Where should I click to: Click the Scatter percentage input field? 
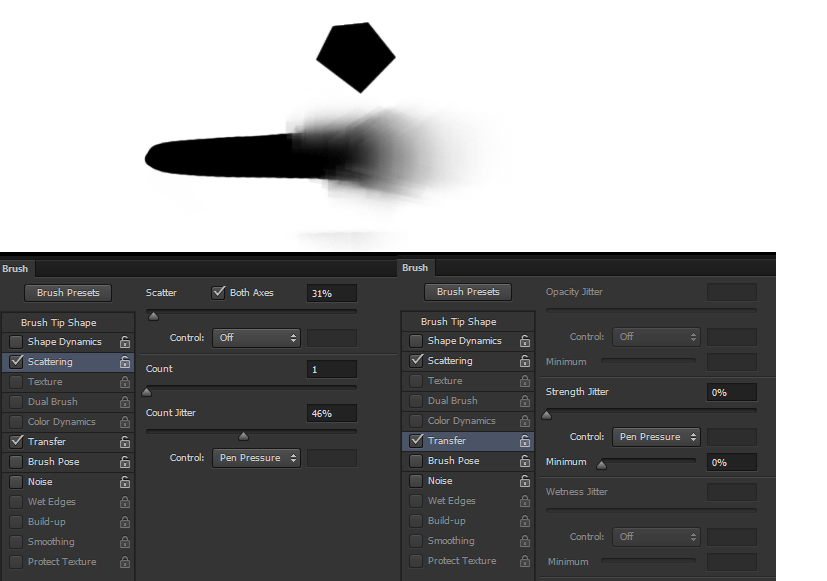(x=331, y=293)
